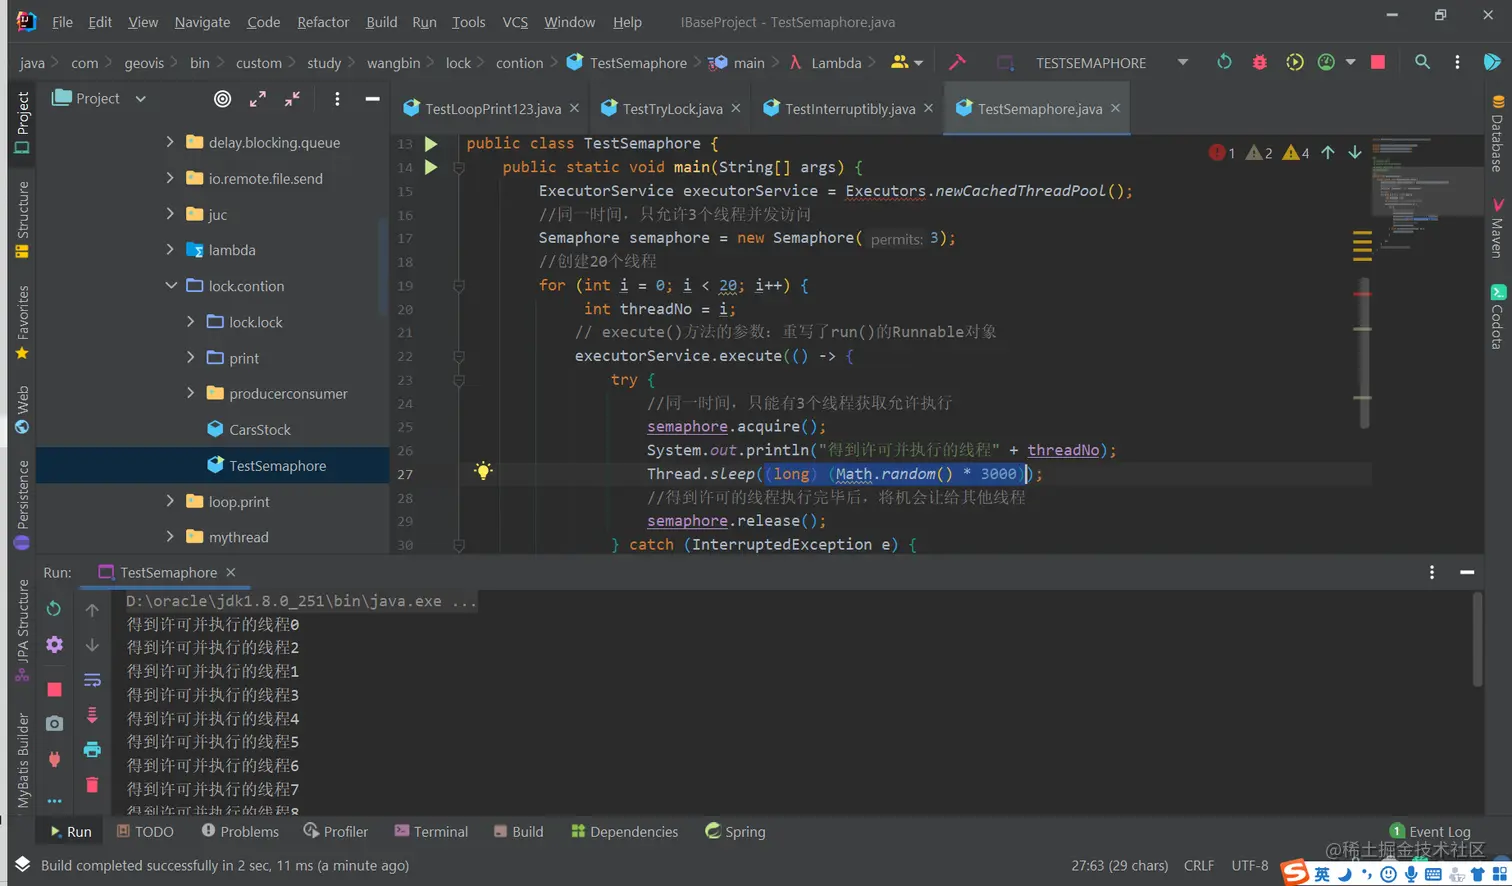Switch to TestTryLock.java editor tab
This screenshot has height=886, width=1512.
671,108
